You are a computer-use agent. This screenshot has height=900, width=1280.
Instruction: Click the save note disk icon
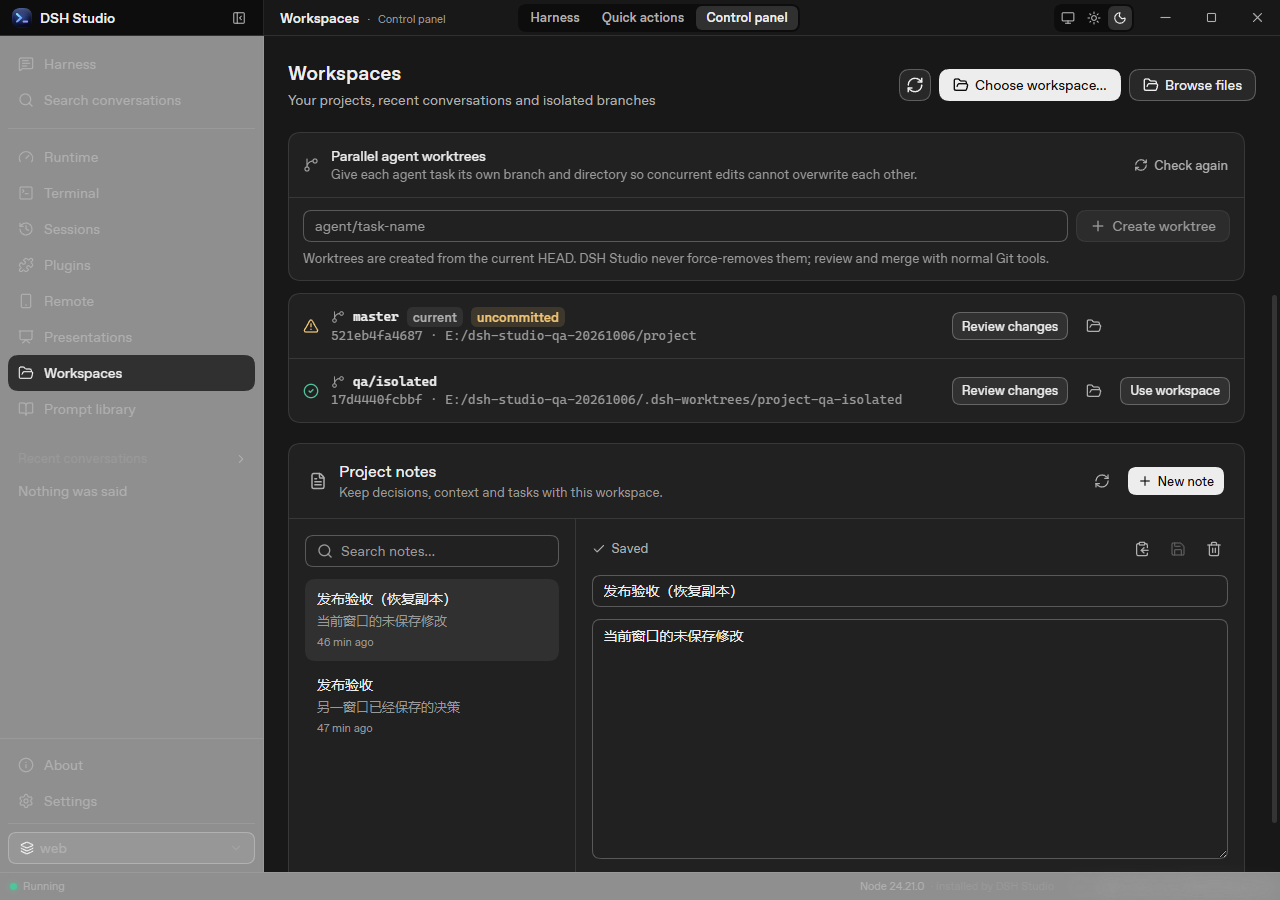tap(1178, 549)
